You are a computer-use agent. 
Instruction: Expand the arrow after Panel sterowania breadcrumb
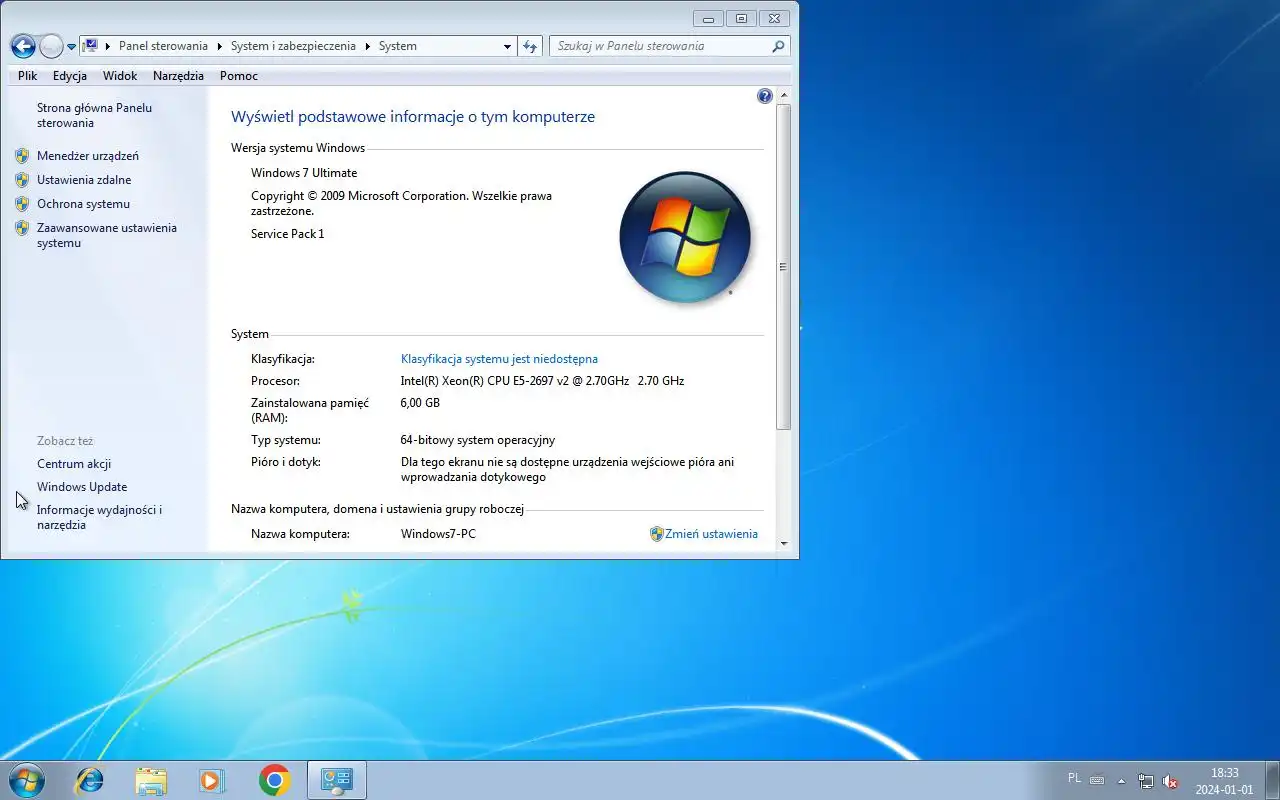click(x=219, y=46)
